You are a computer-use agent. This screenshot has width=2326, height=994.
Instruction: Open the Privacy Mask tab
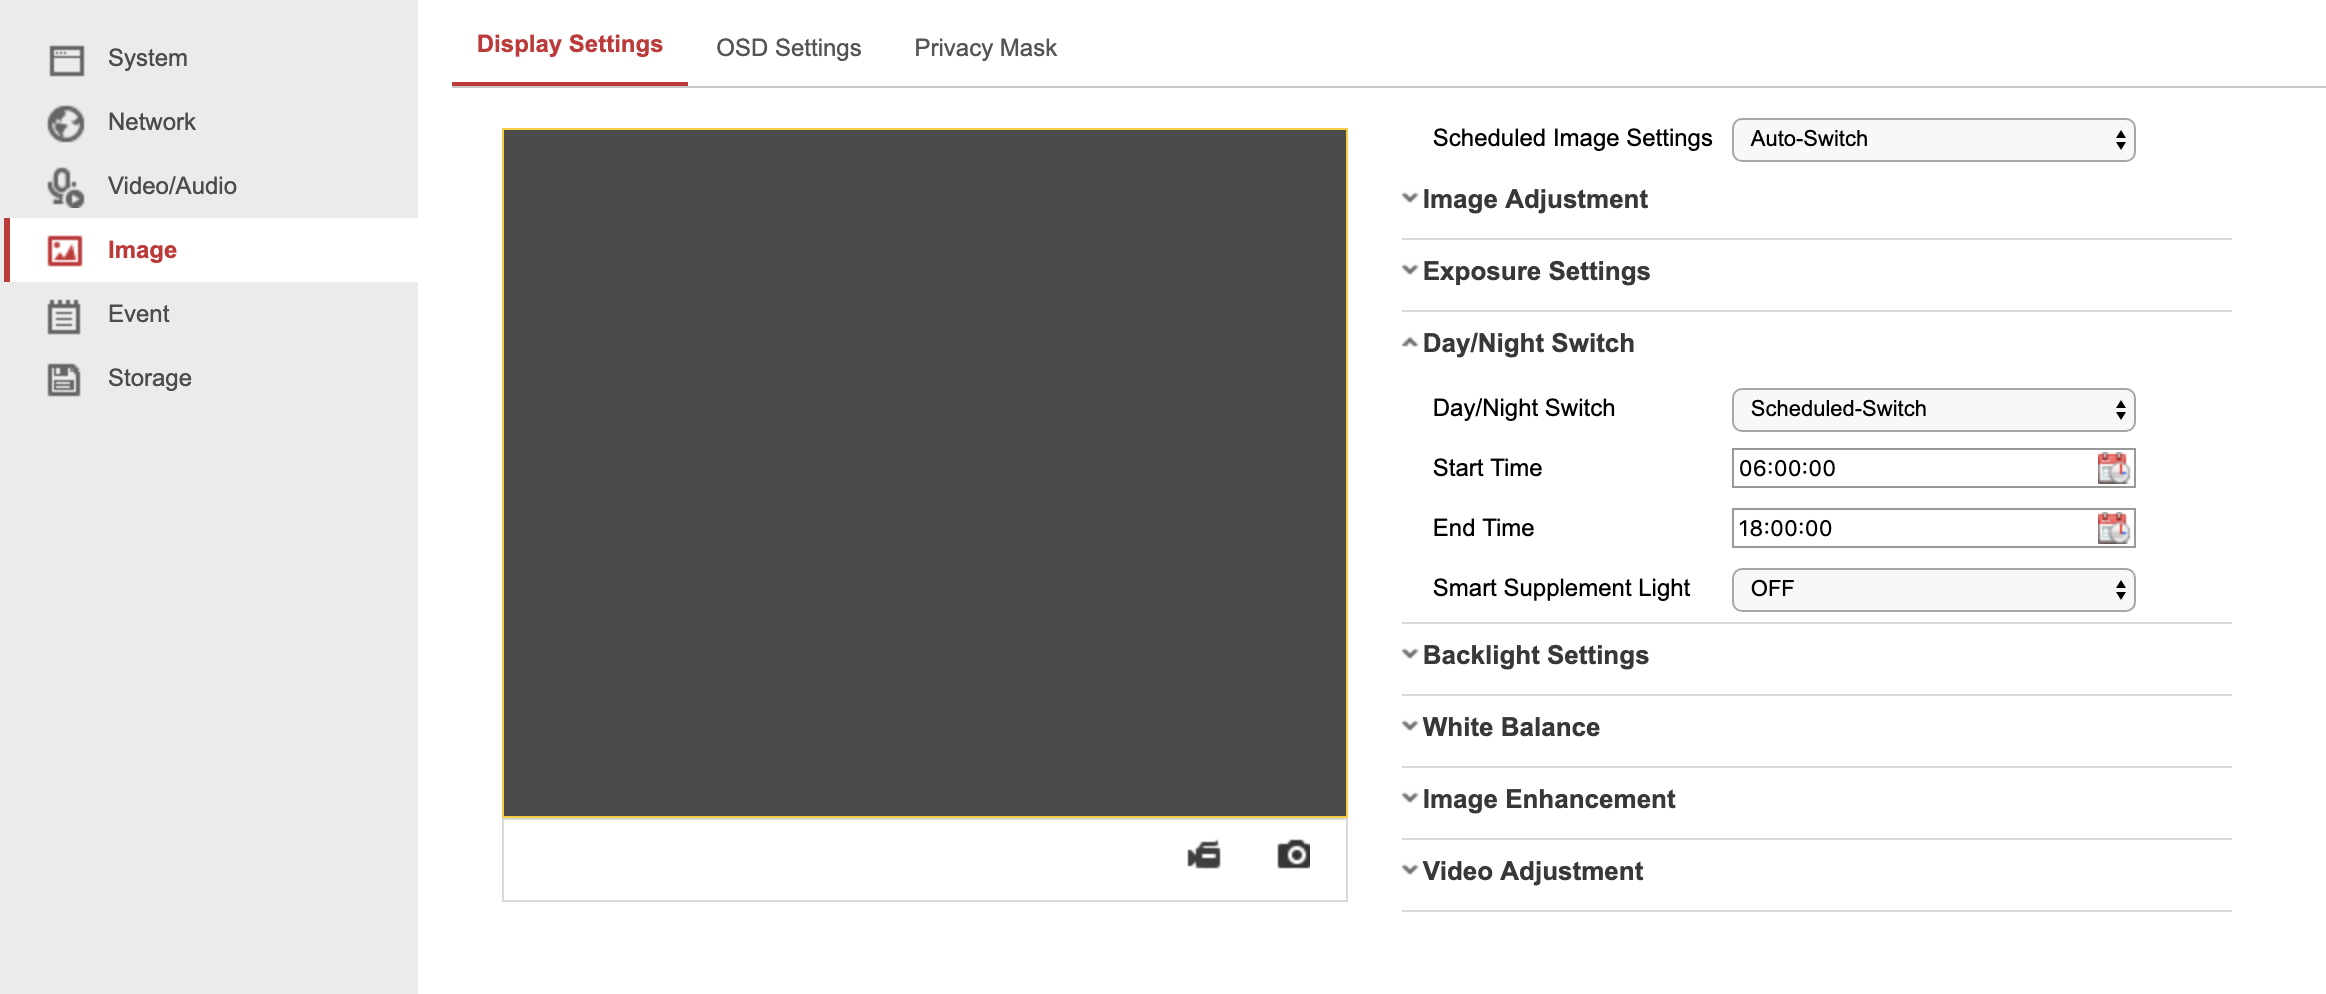coord(985,47)
